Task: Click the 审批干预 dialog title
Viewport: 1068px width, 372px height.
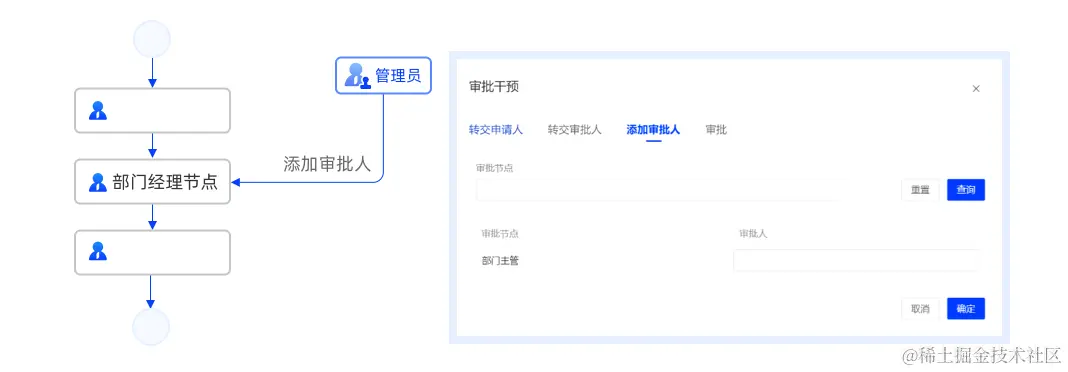Action: point(494,87)
